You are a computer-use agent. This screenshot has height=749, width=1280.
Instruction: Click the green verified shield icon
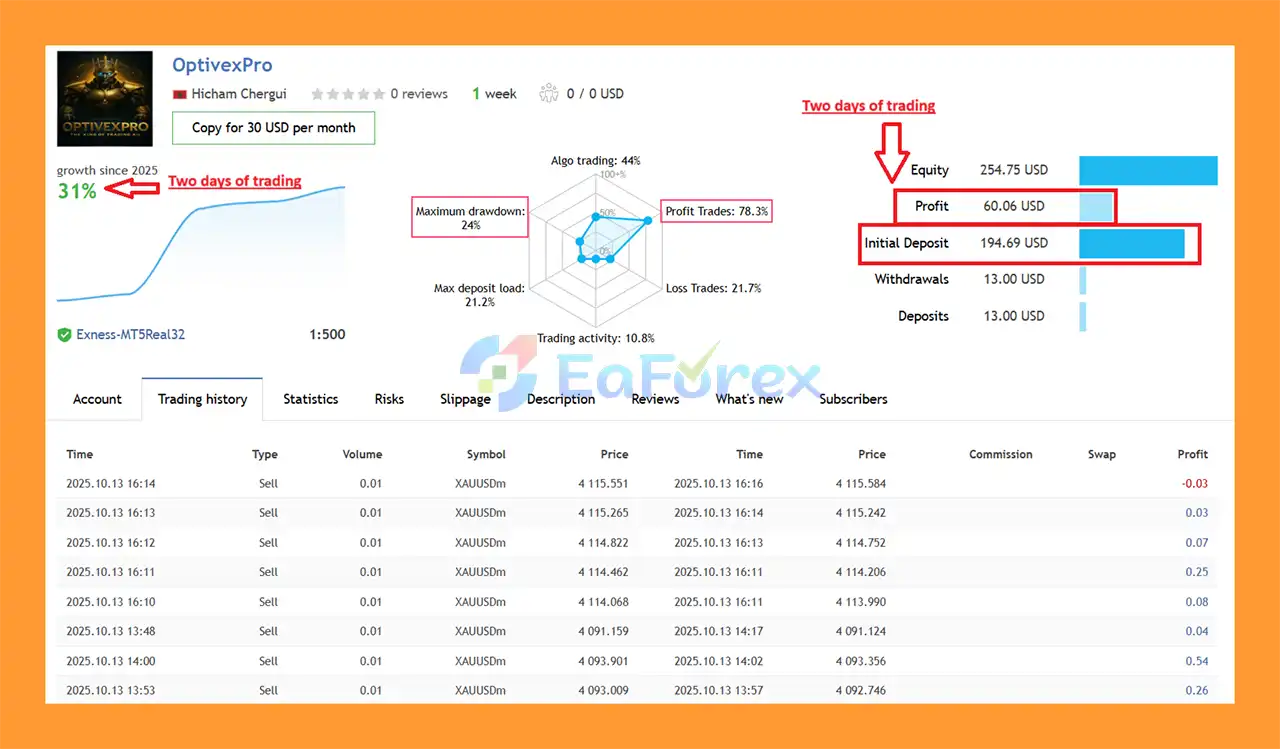click(64, 335)
